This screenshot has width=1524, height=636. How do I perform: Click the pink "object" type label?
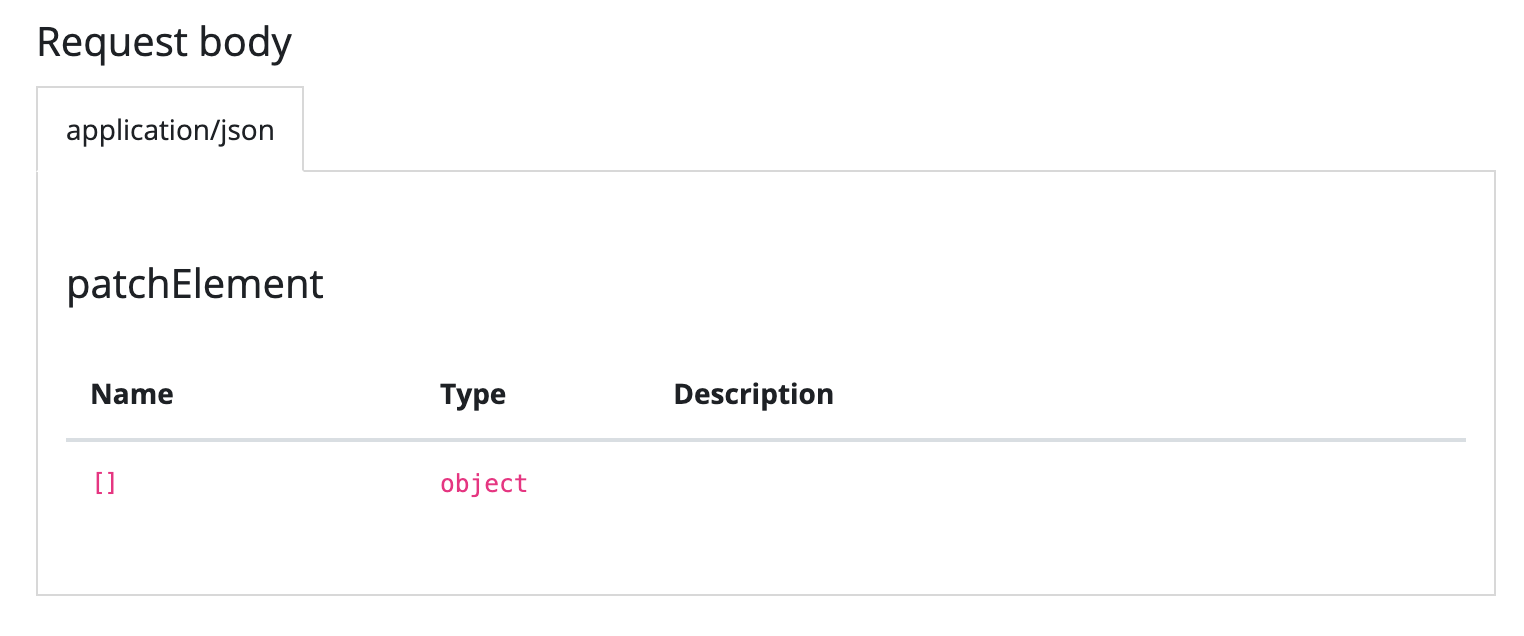(x=483, y=484)
